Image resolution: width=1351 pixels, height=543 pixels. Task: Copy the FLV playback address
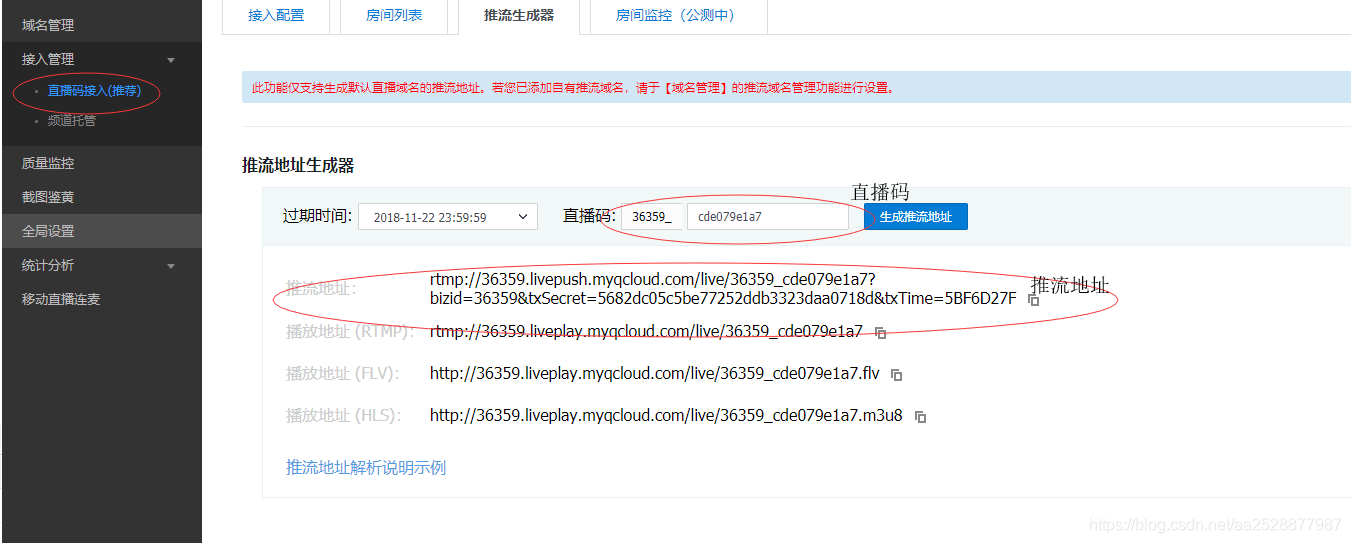click(x=897, y=375)
